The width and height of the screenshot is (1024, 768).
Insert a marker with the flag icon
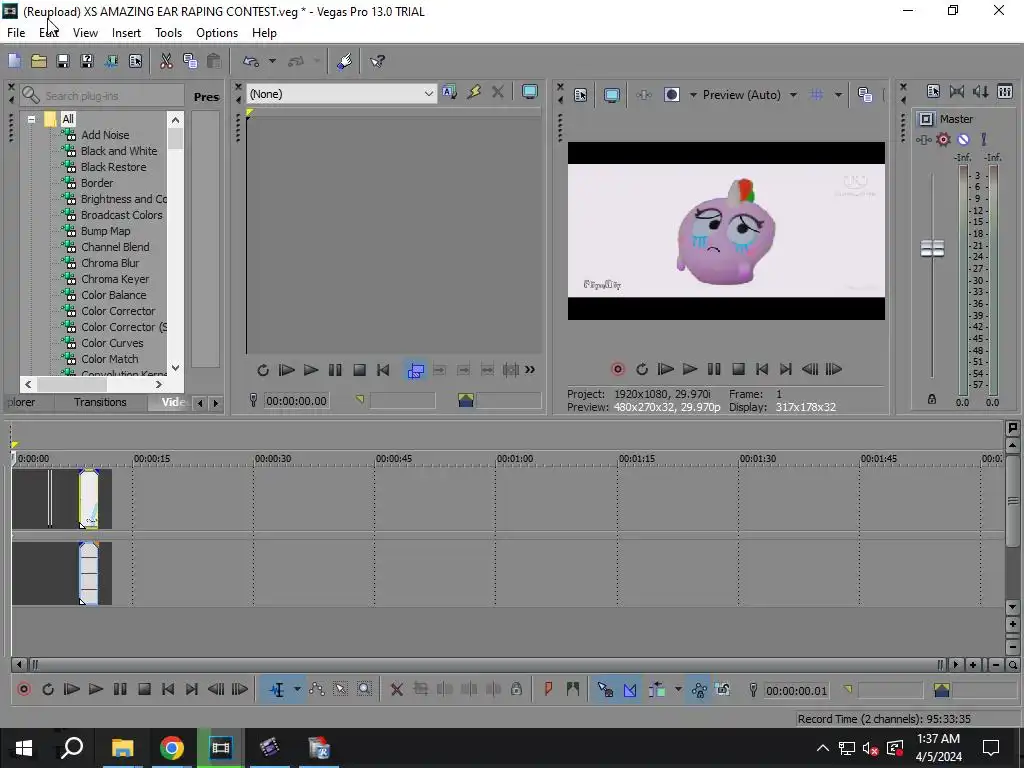[x=548, y=689]
